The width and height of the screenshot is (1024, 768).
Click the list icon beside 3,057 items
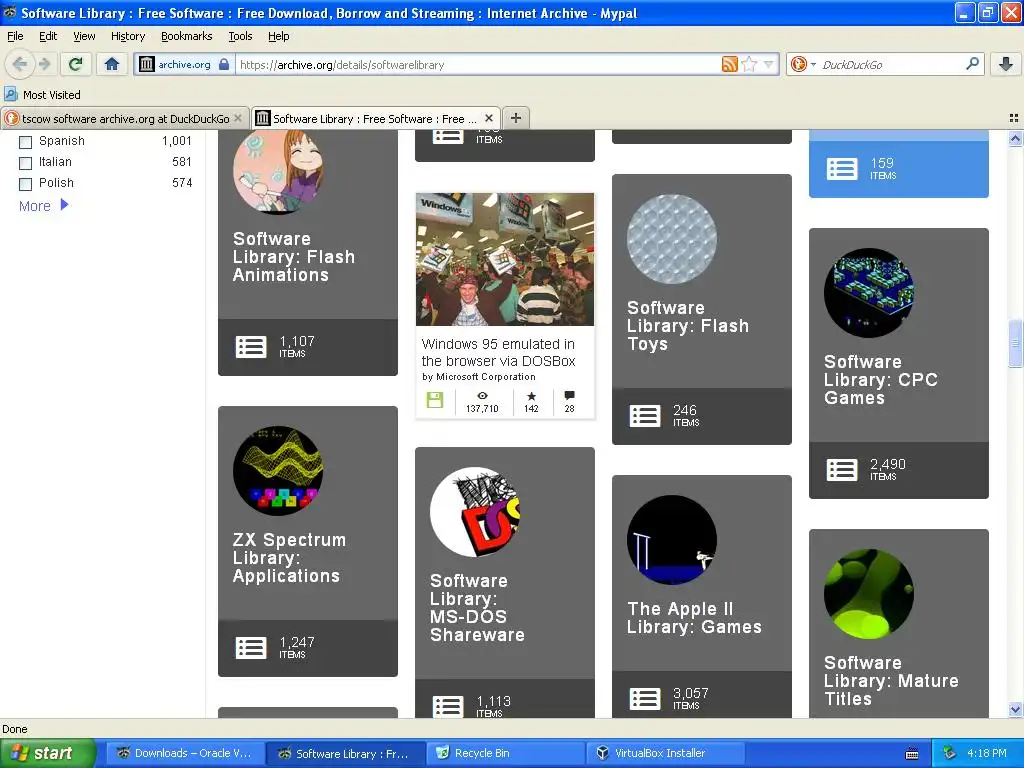[645, 699]
